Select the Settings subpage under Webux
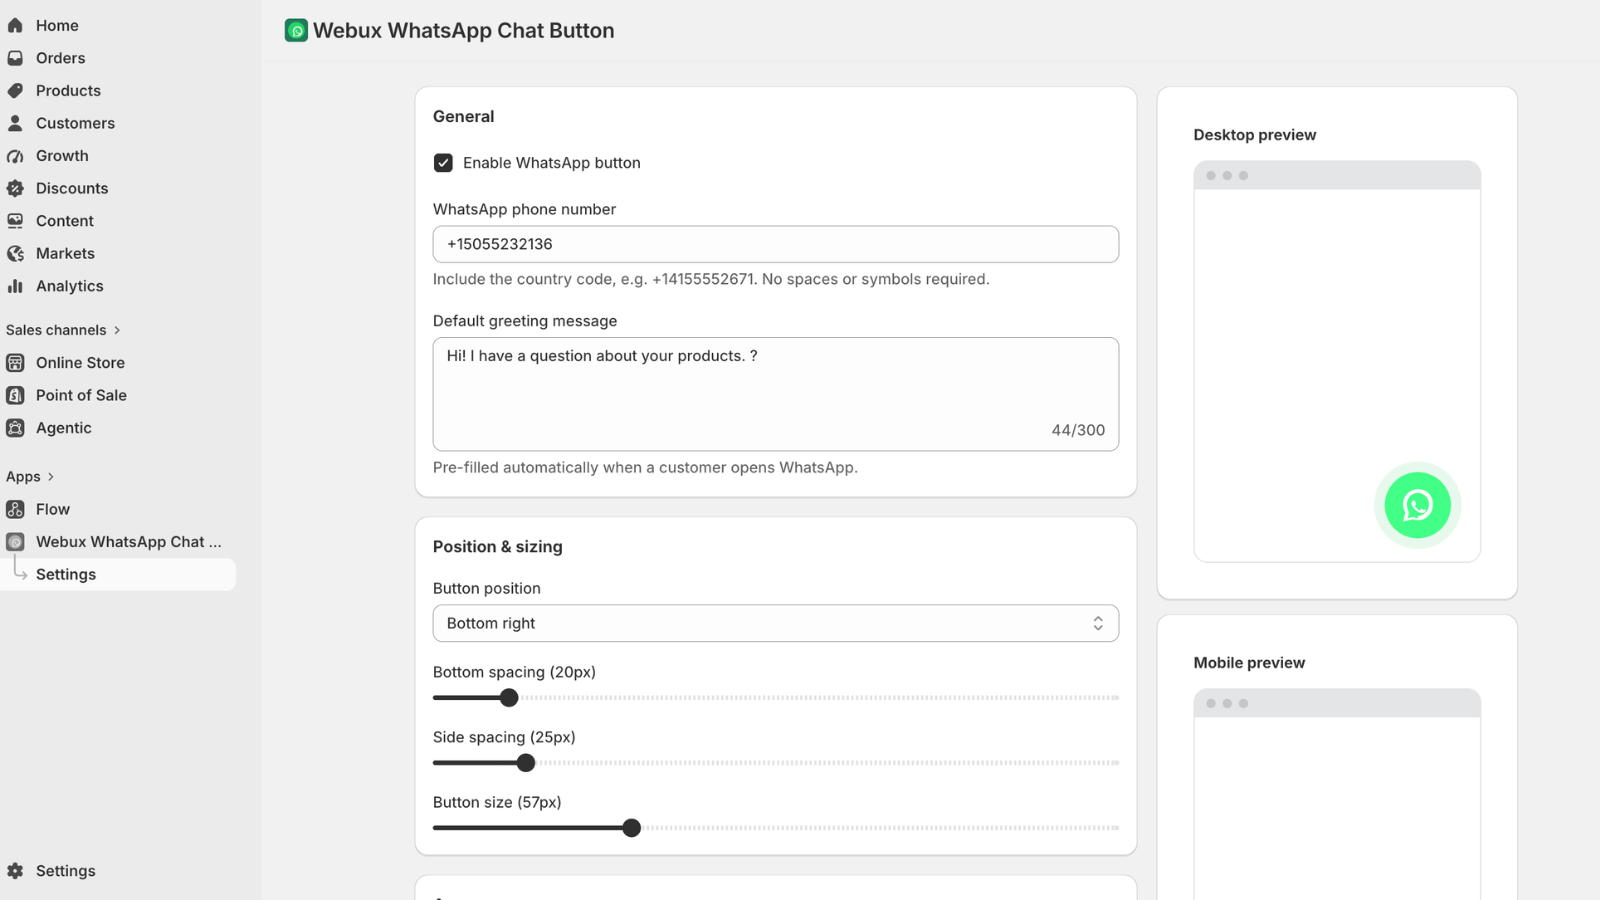The width and height of the screenshot is (1600, 900). point(66,574)
